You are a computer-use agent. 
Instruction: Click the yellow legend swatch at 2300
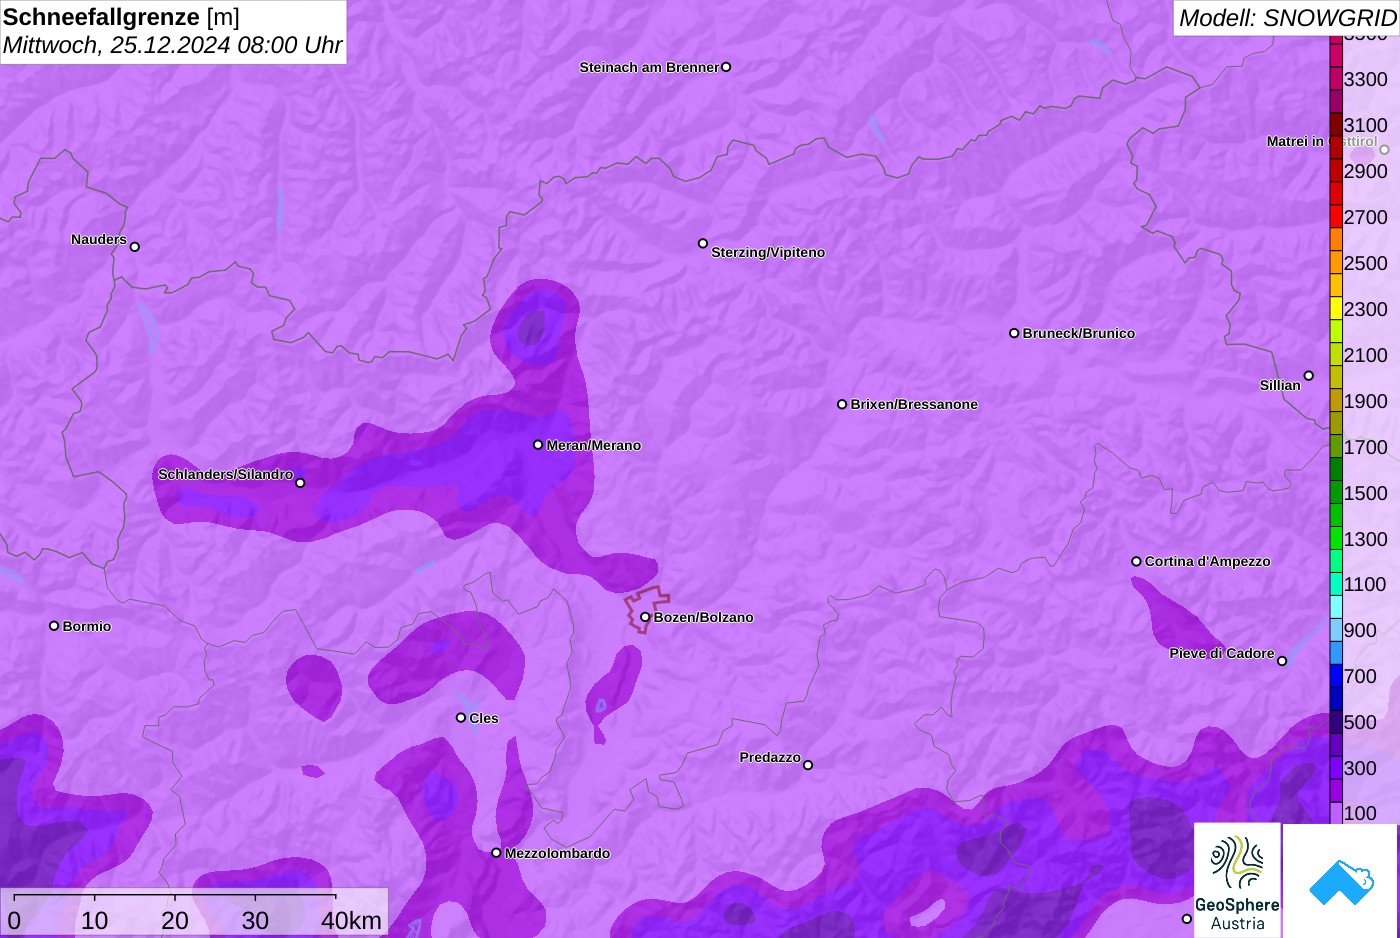1336,309
